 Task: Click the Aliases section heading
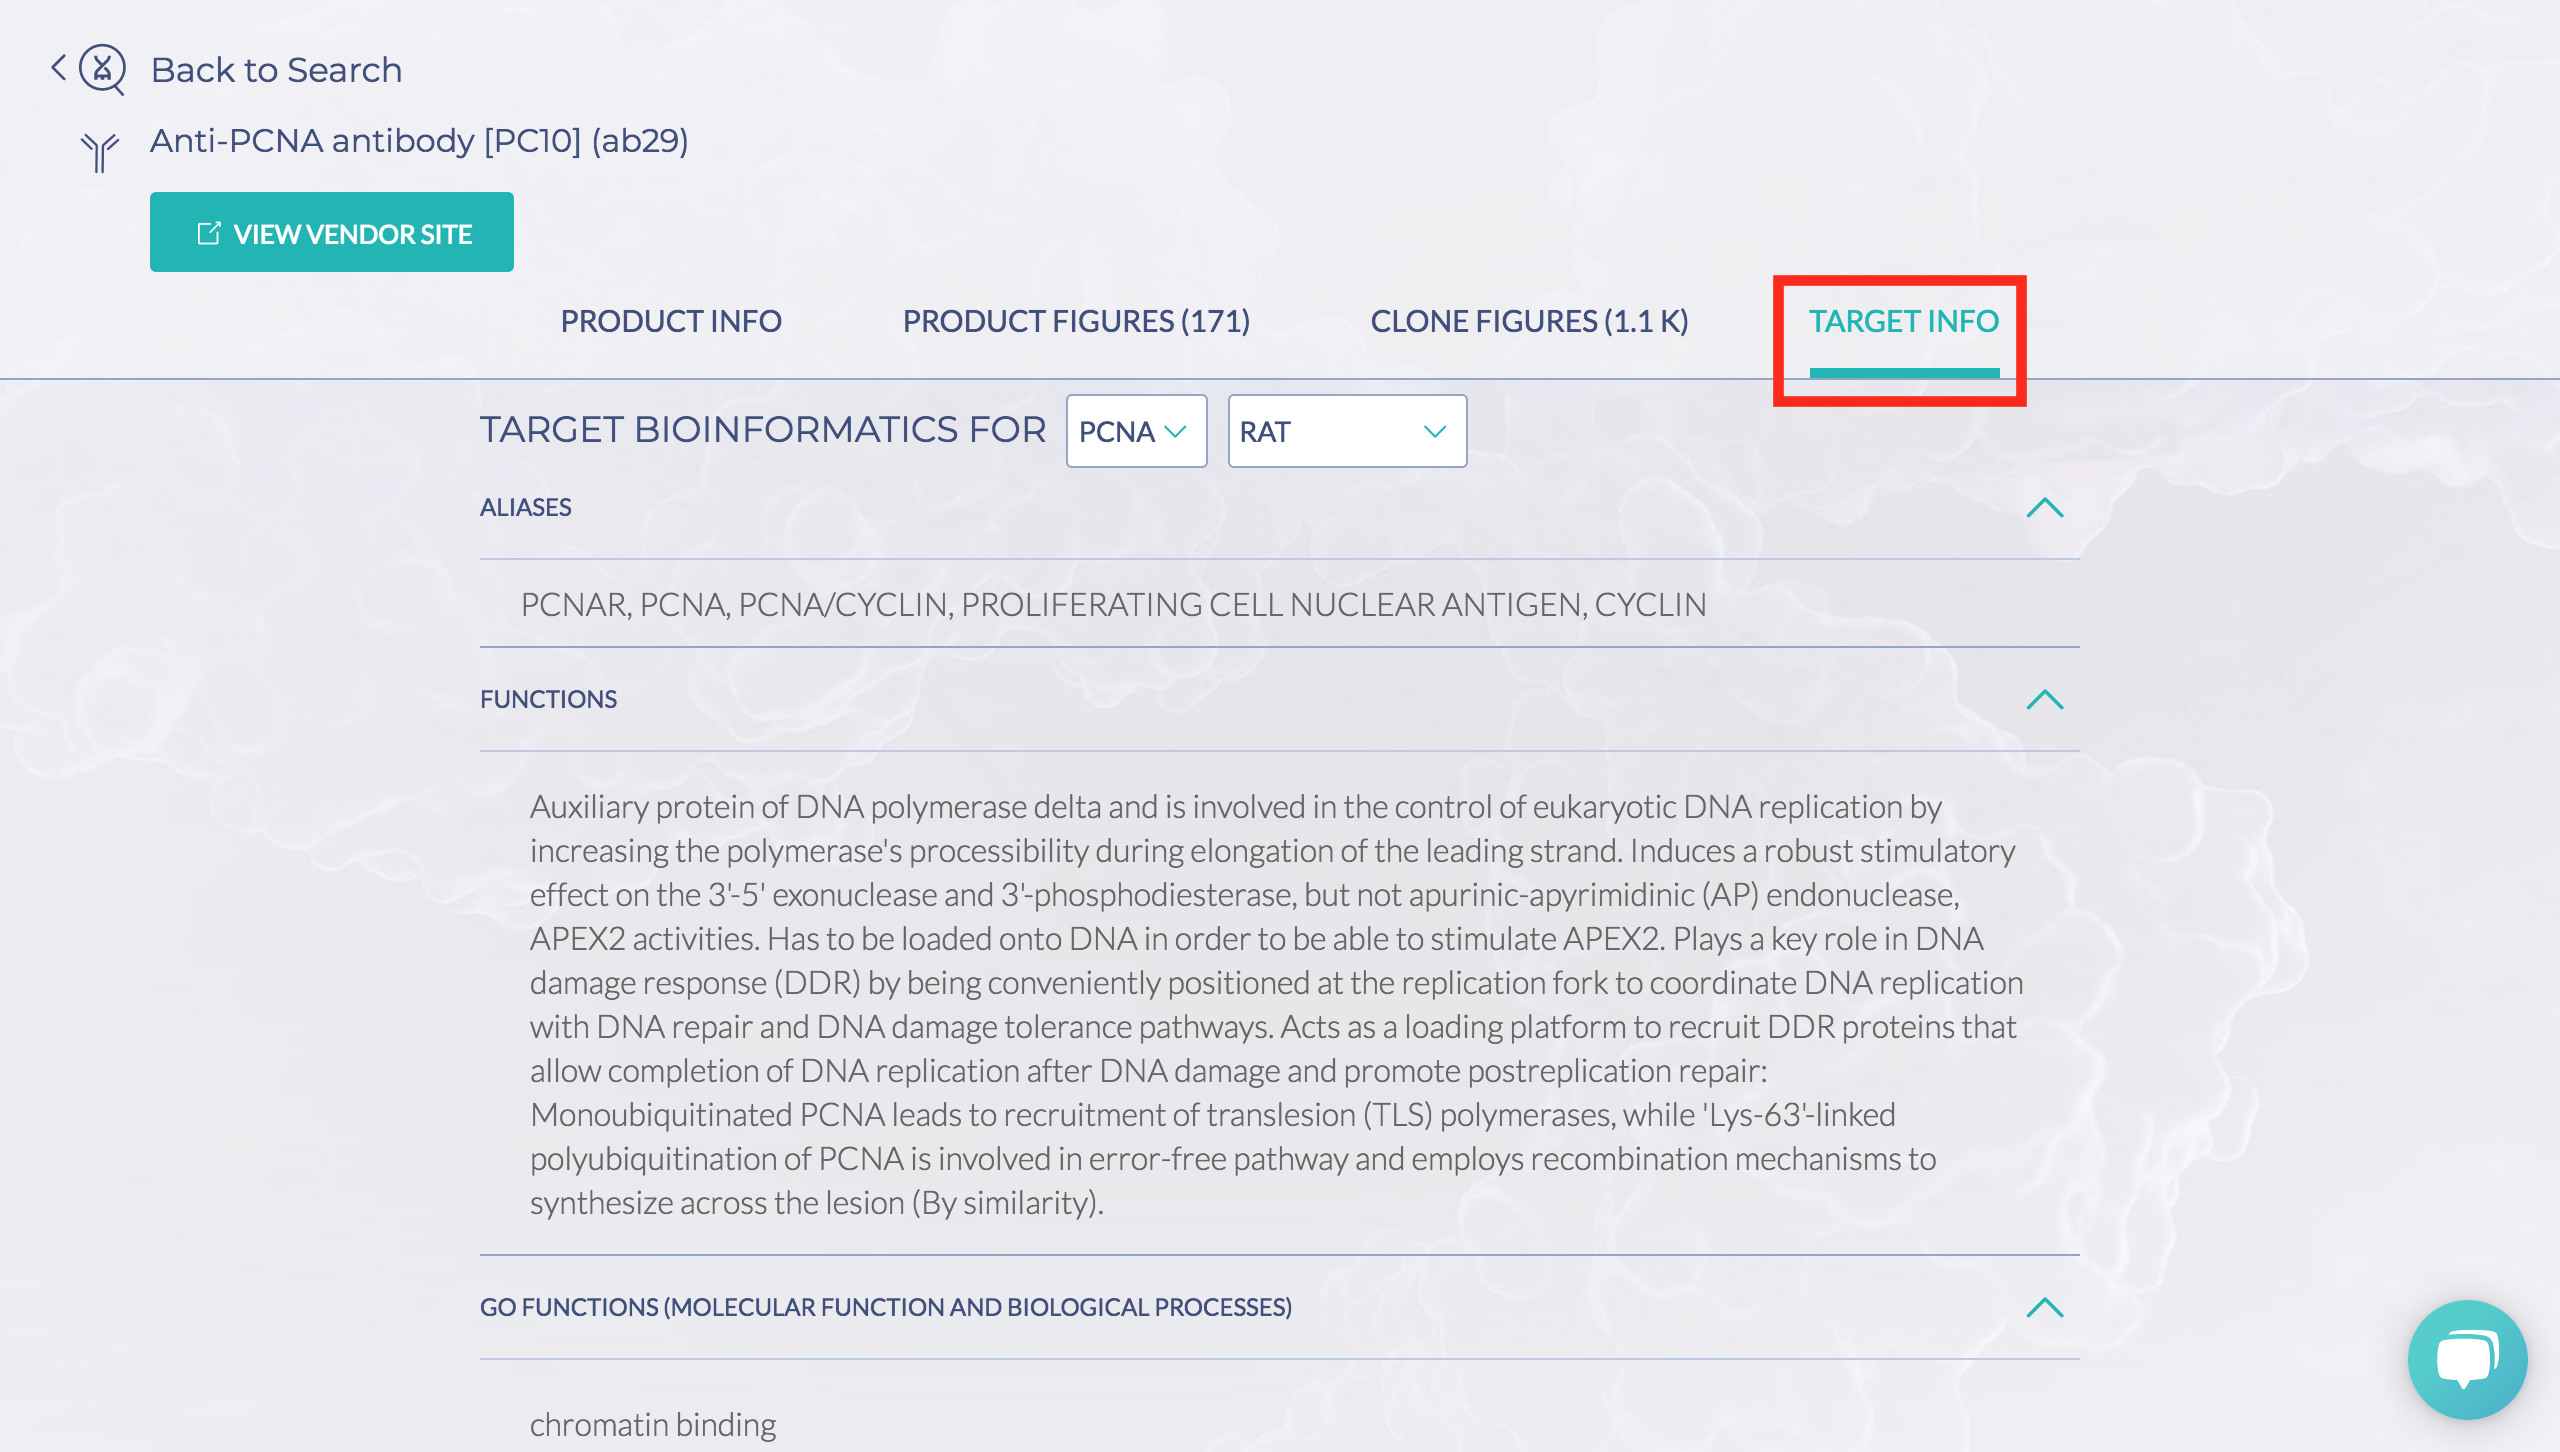526,508
